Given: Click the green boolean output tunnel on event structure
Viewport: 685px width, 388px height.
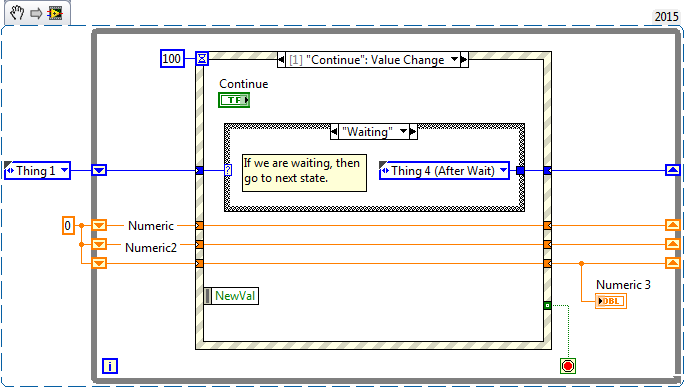Looking at the screenshot, I should click(x=547, y=305).
